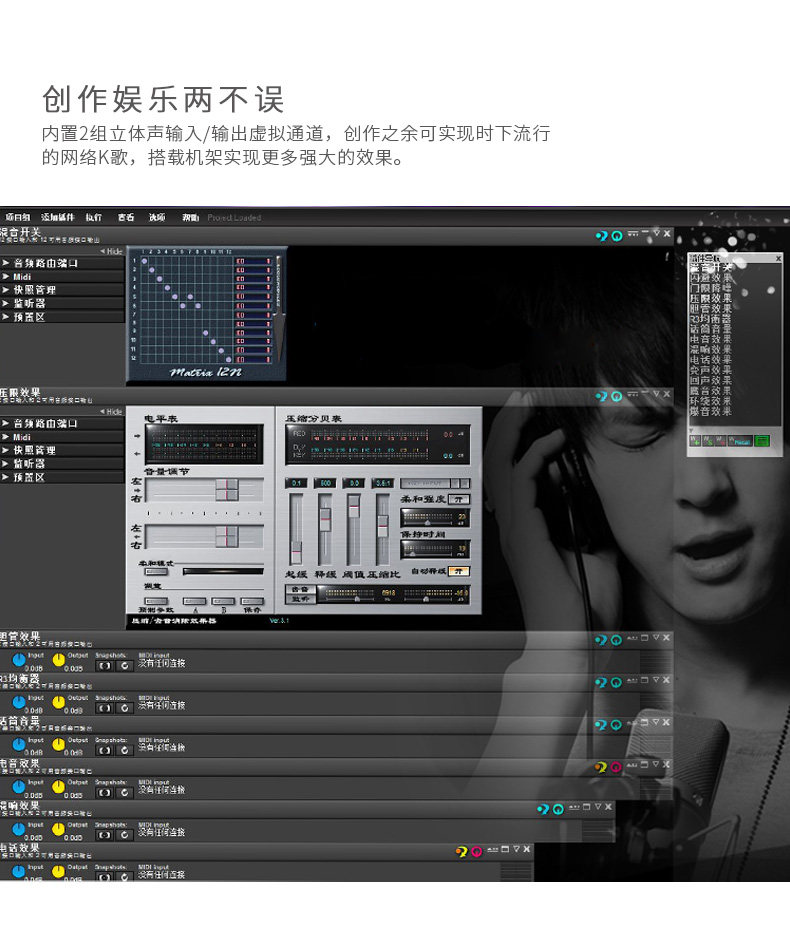Screen dimensions: 790x928
Task: Toggle 柔和强度 开 switch in compressor
Action: 459,500
